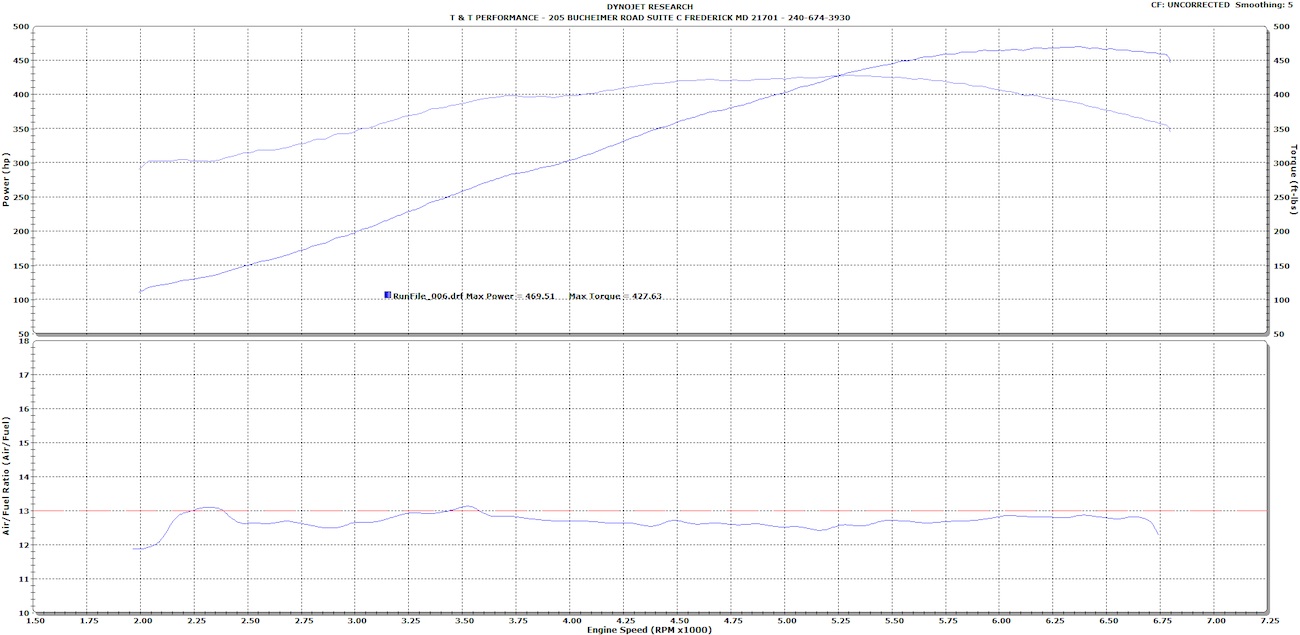Click the 50 tick on the right Torque axis
Image resolution: width=1300 pixels, height=635 pixels.
1278,334
